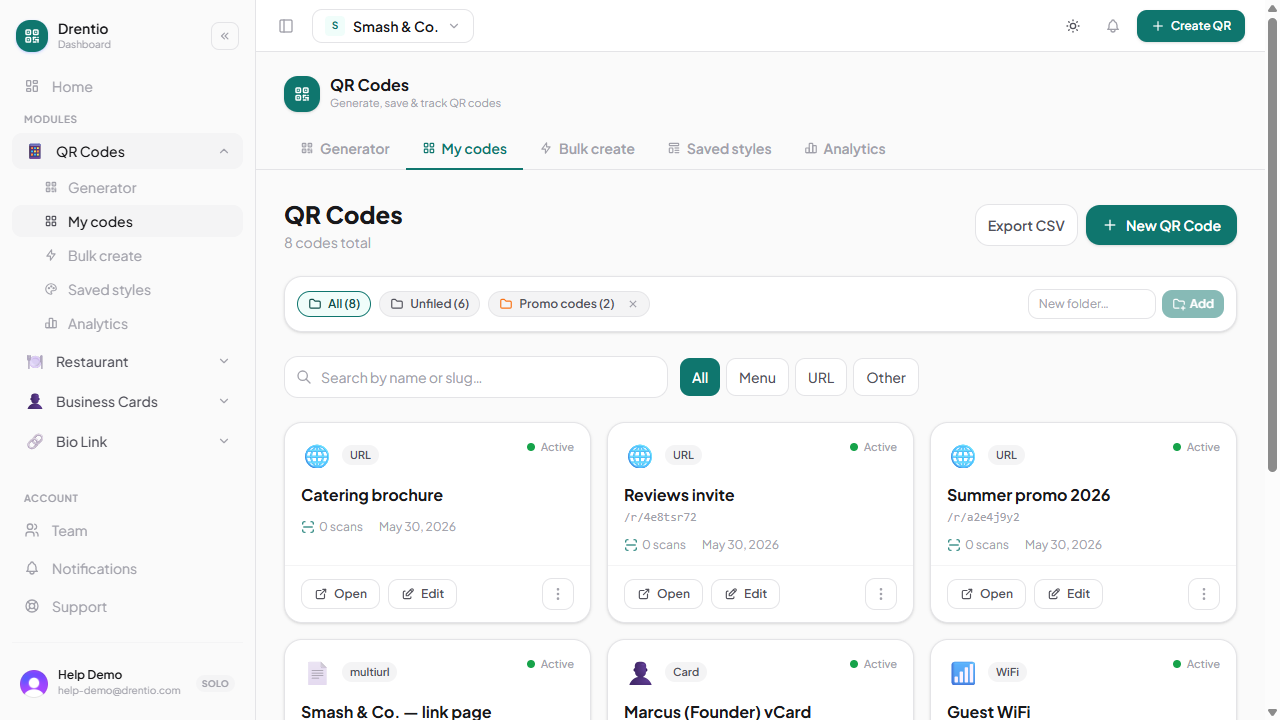Open more options for Reviews invite
Viewport: 1280px width, 720px height.
tap(881, 594)
